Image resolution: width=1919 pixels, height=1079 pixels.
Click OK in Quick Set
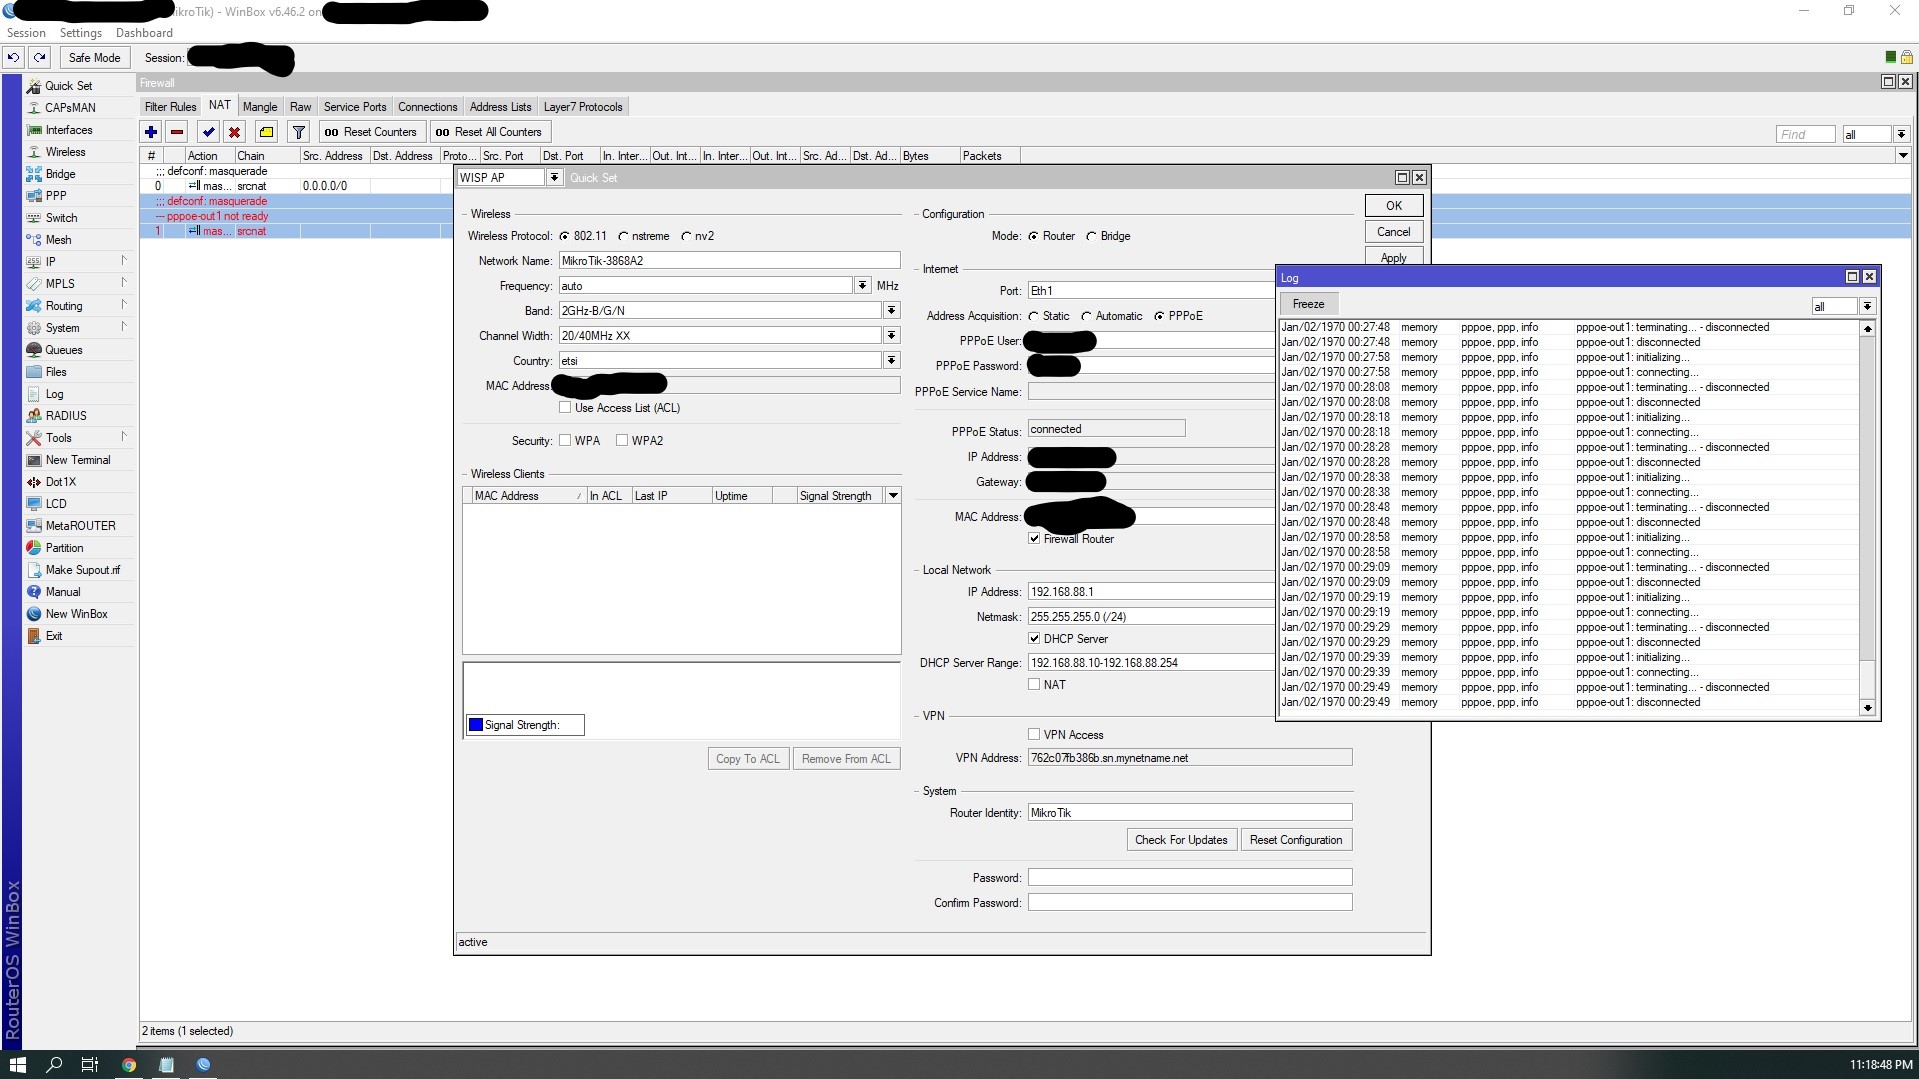(1394, 206)
